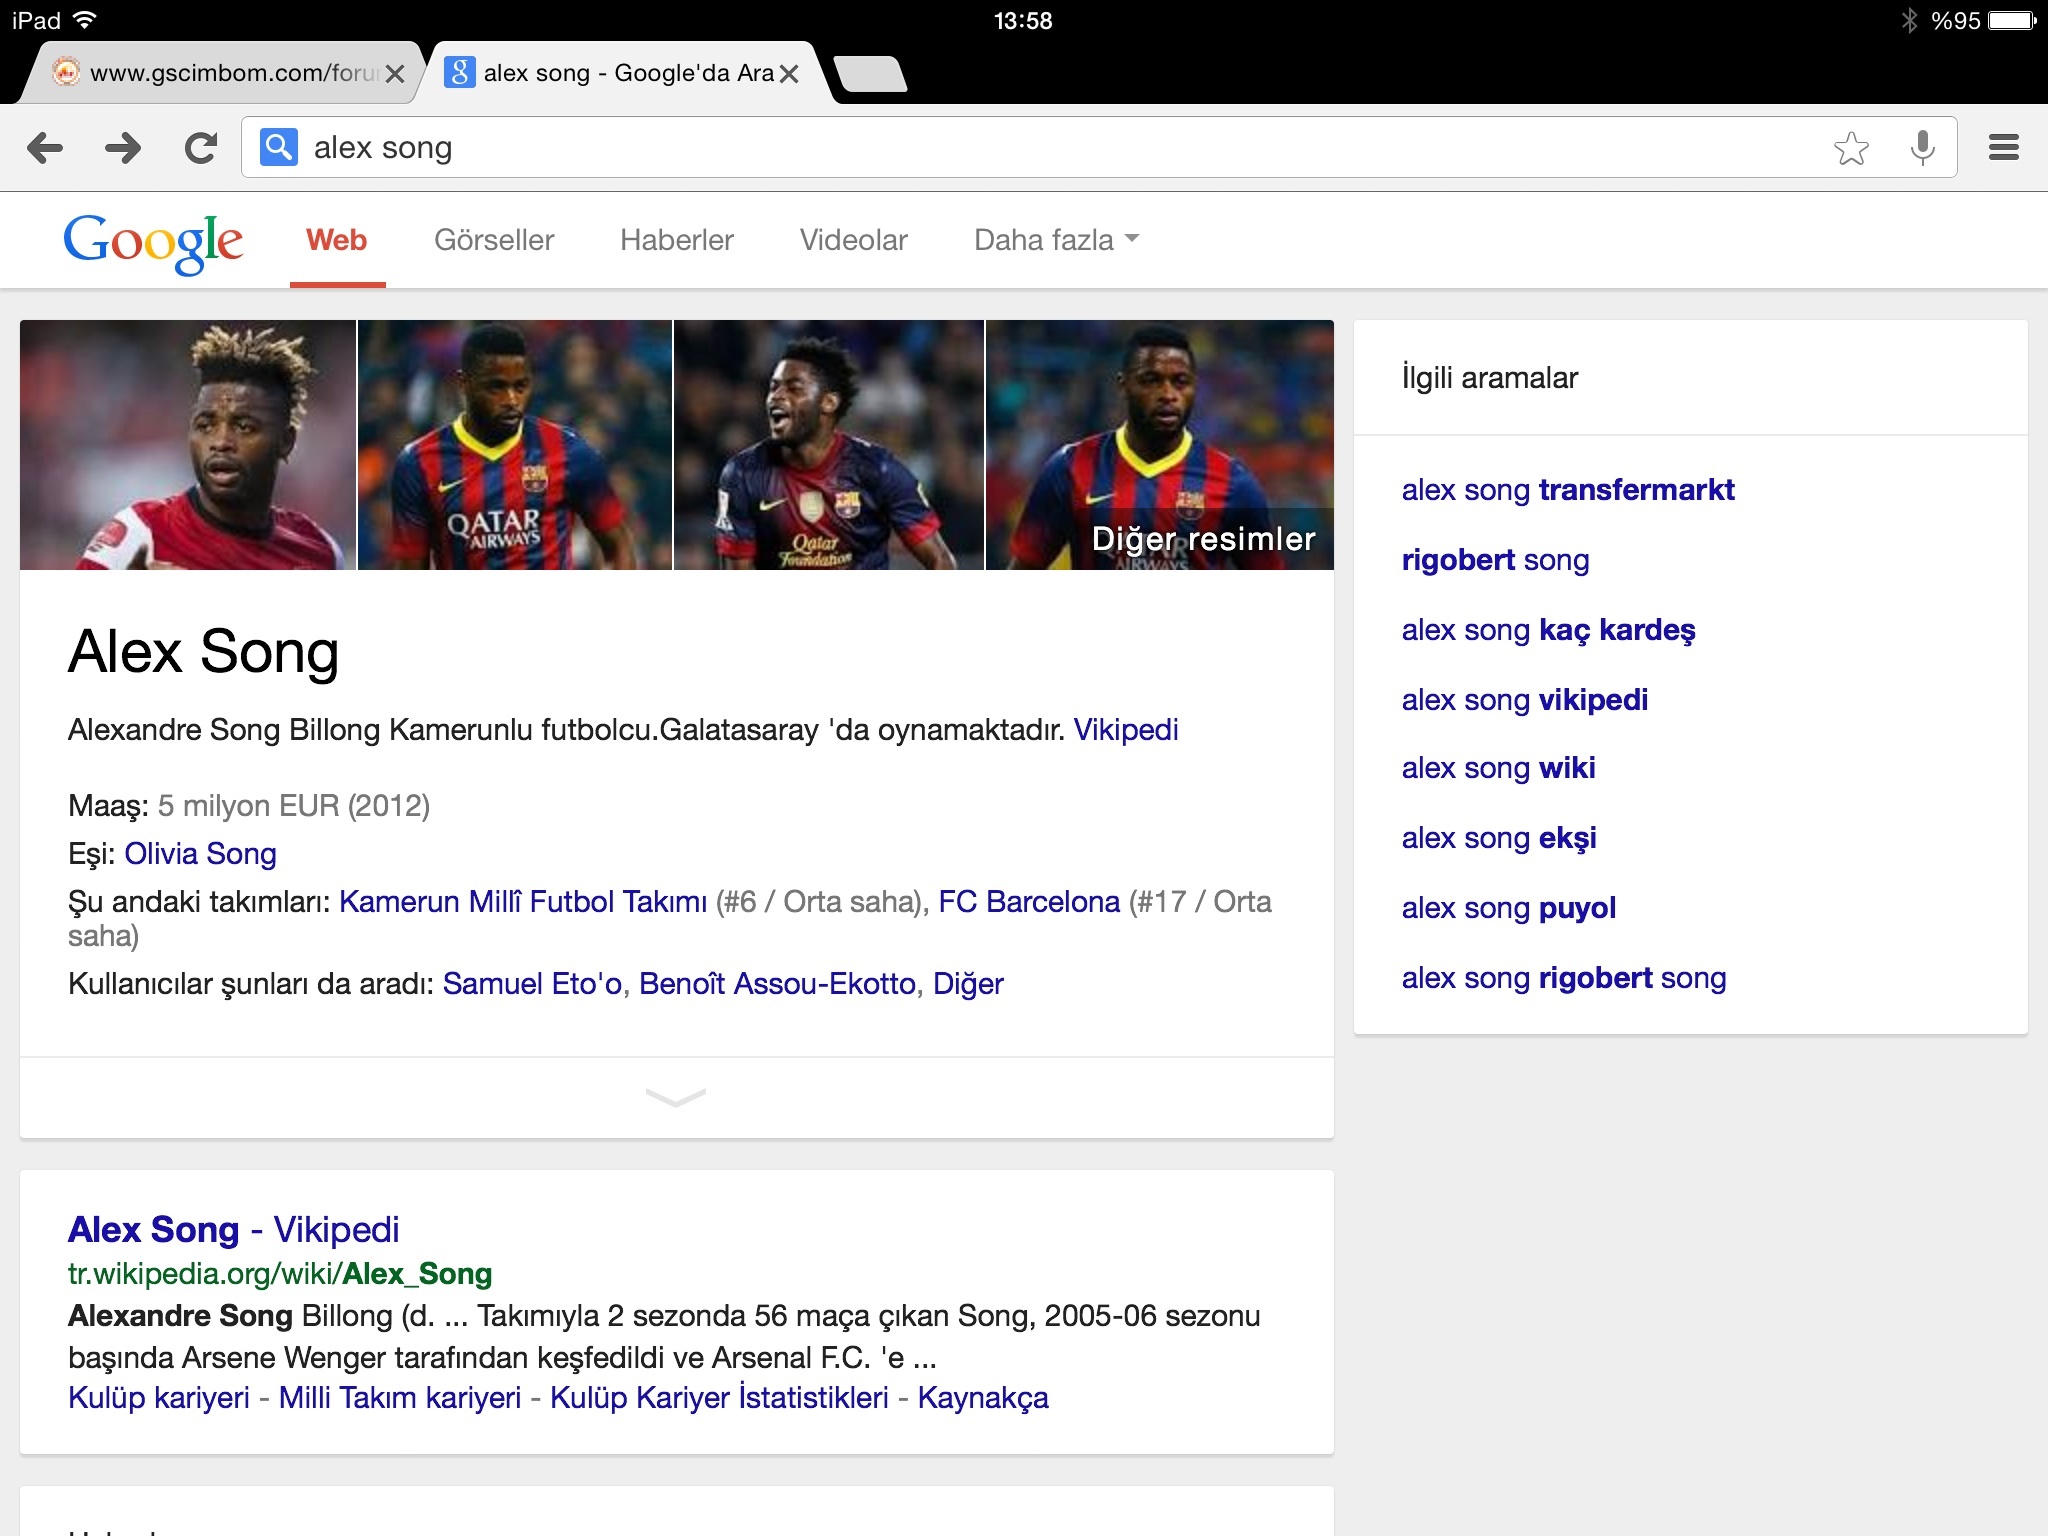Search alex song rigobert song
The height and width of the screenshot is (1536, 2048).
coord(1564,978)
